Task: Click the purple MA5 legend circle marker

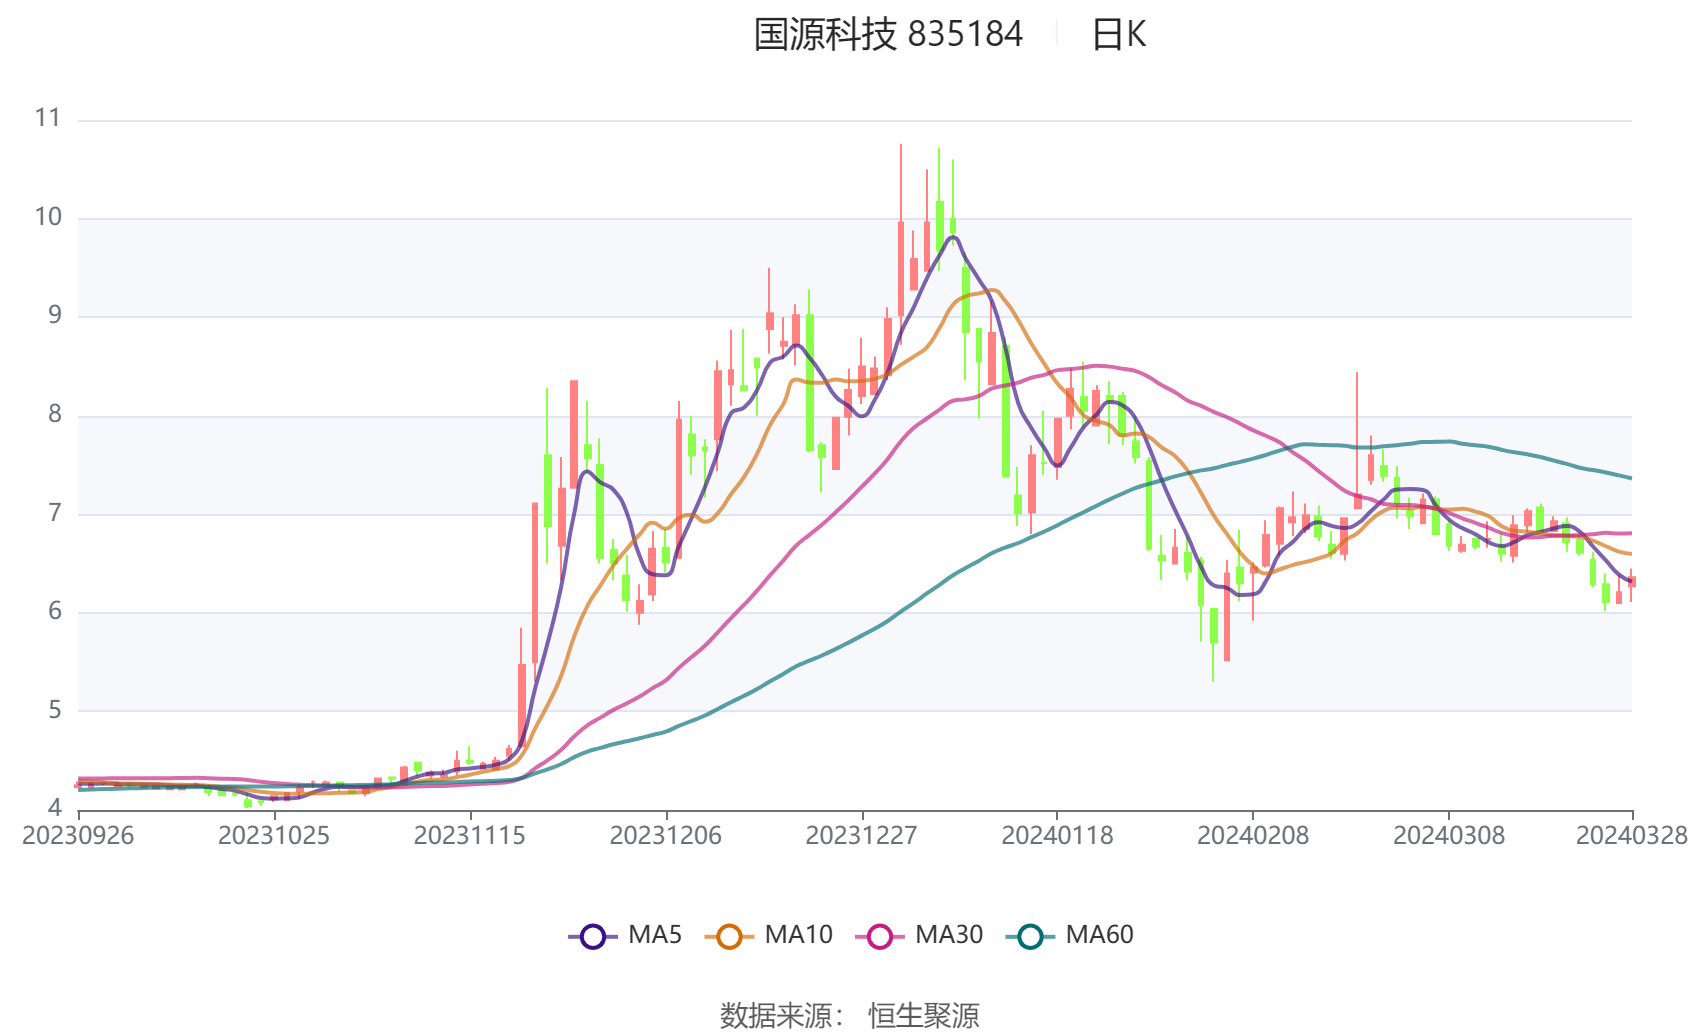Action: (593, 936)
